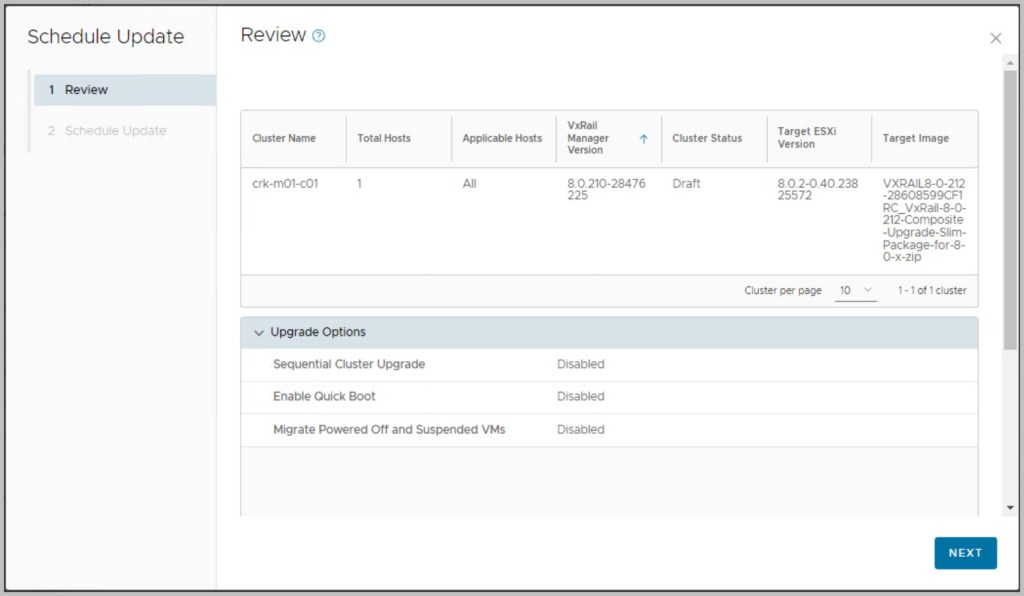
Task: Click the Sequential Cluster Upgrade row
Action: click(349, 364)
